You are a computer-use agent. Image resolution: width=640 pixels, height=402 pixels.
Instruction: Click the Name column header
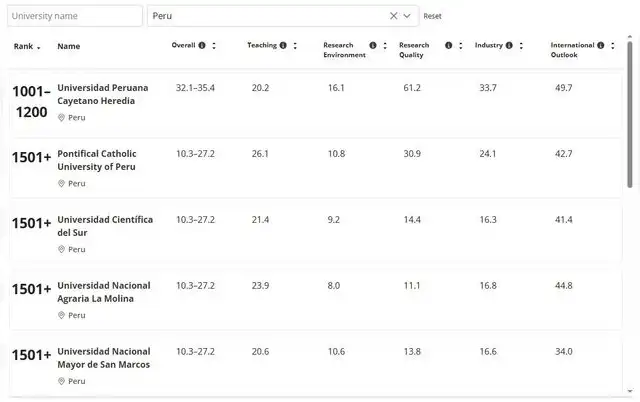(x=69, y=46)
